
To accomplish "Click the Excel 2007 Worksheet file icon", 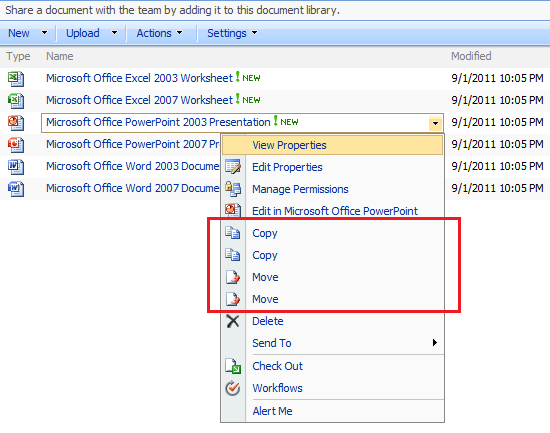I will (x=16, y=101).
